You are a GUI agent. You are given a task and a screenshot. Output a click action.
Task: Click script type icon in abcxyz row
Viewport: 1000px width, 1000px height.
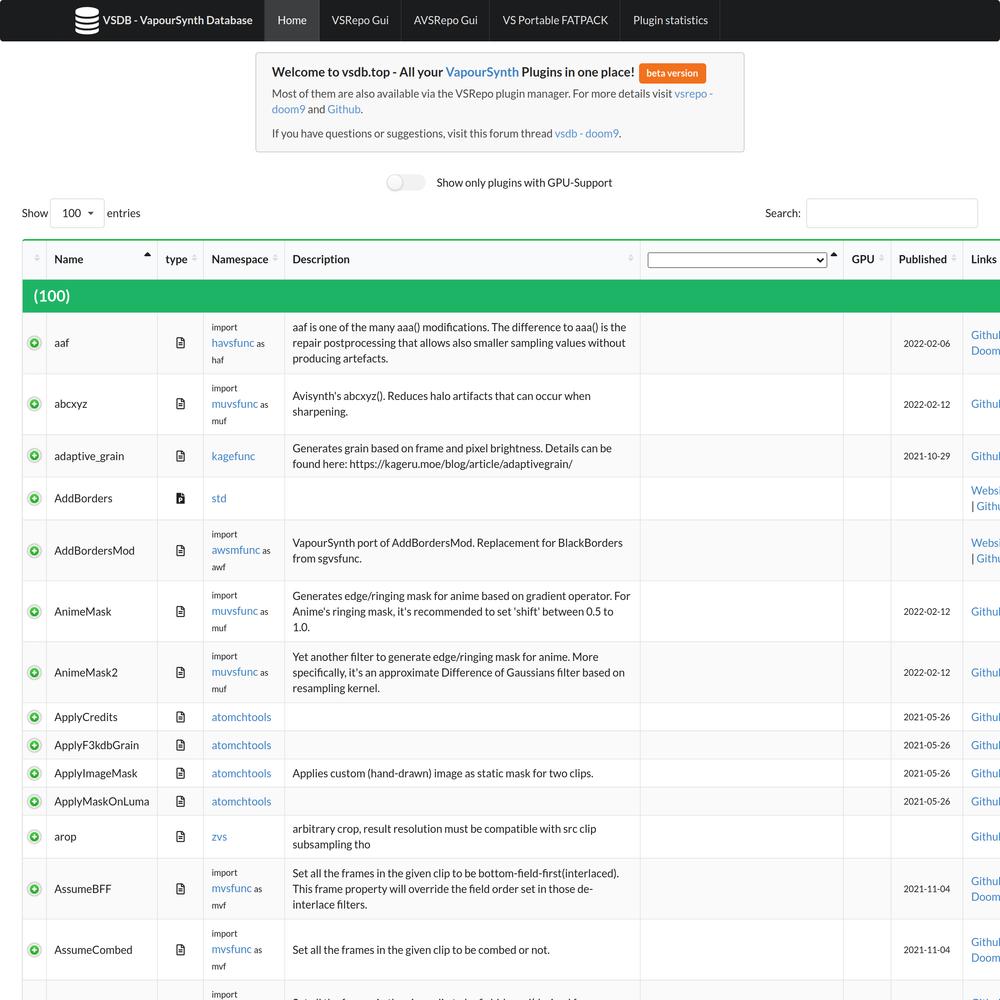coord(180,404)
